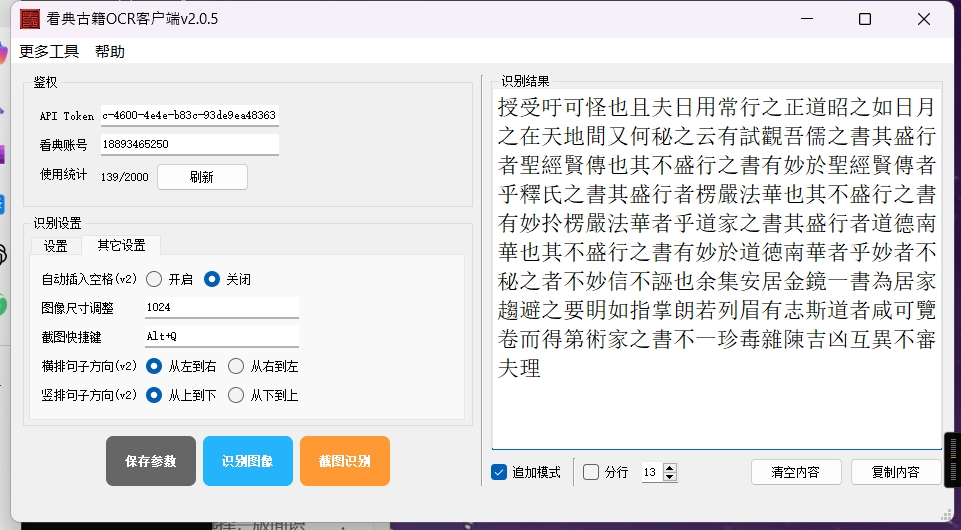Select 开启 for 自动插入空格

154,279
